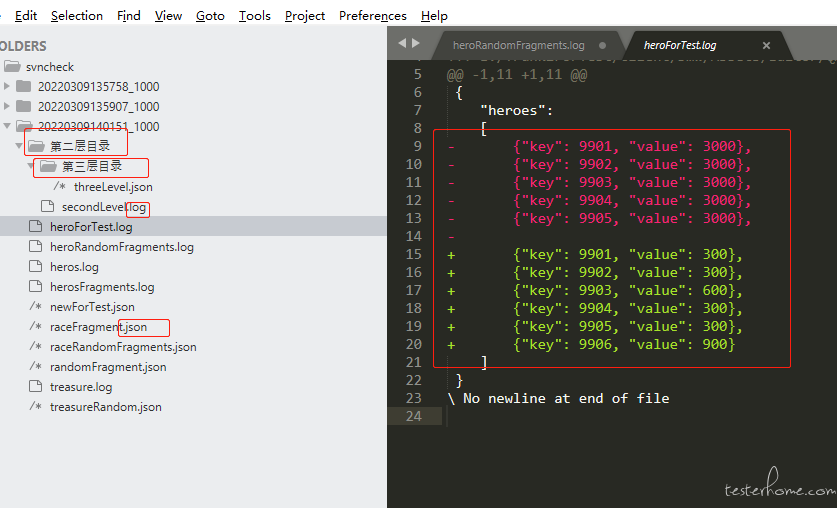Image resolution: width=837 pixels, height=508 pixels.
Task: Click file icon next to heroRandomFragments.log
Action: tap(35, 247)
